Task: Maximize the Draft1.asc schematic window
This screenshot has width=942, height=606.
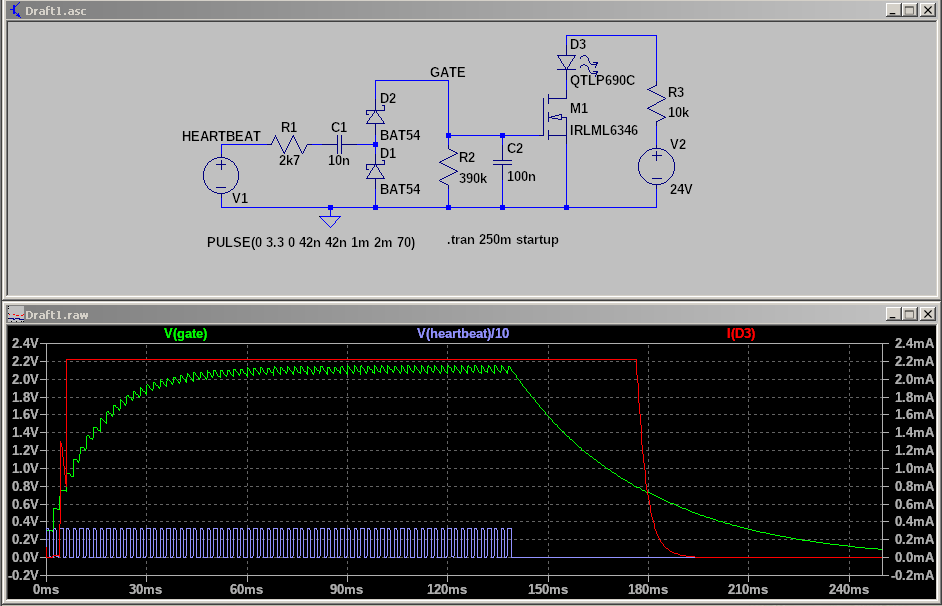Action: (x=910, y=10)
